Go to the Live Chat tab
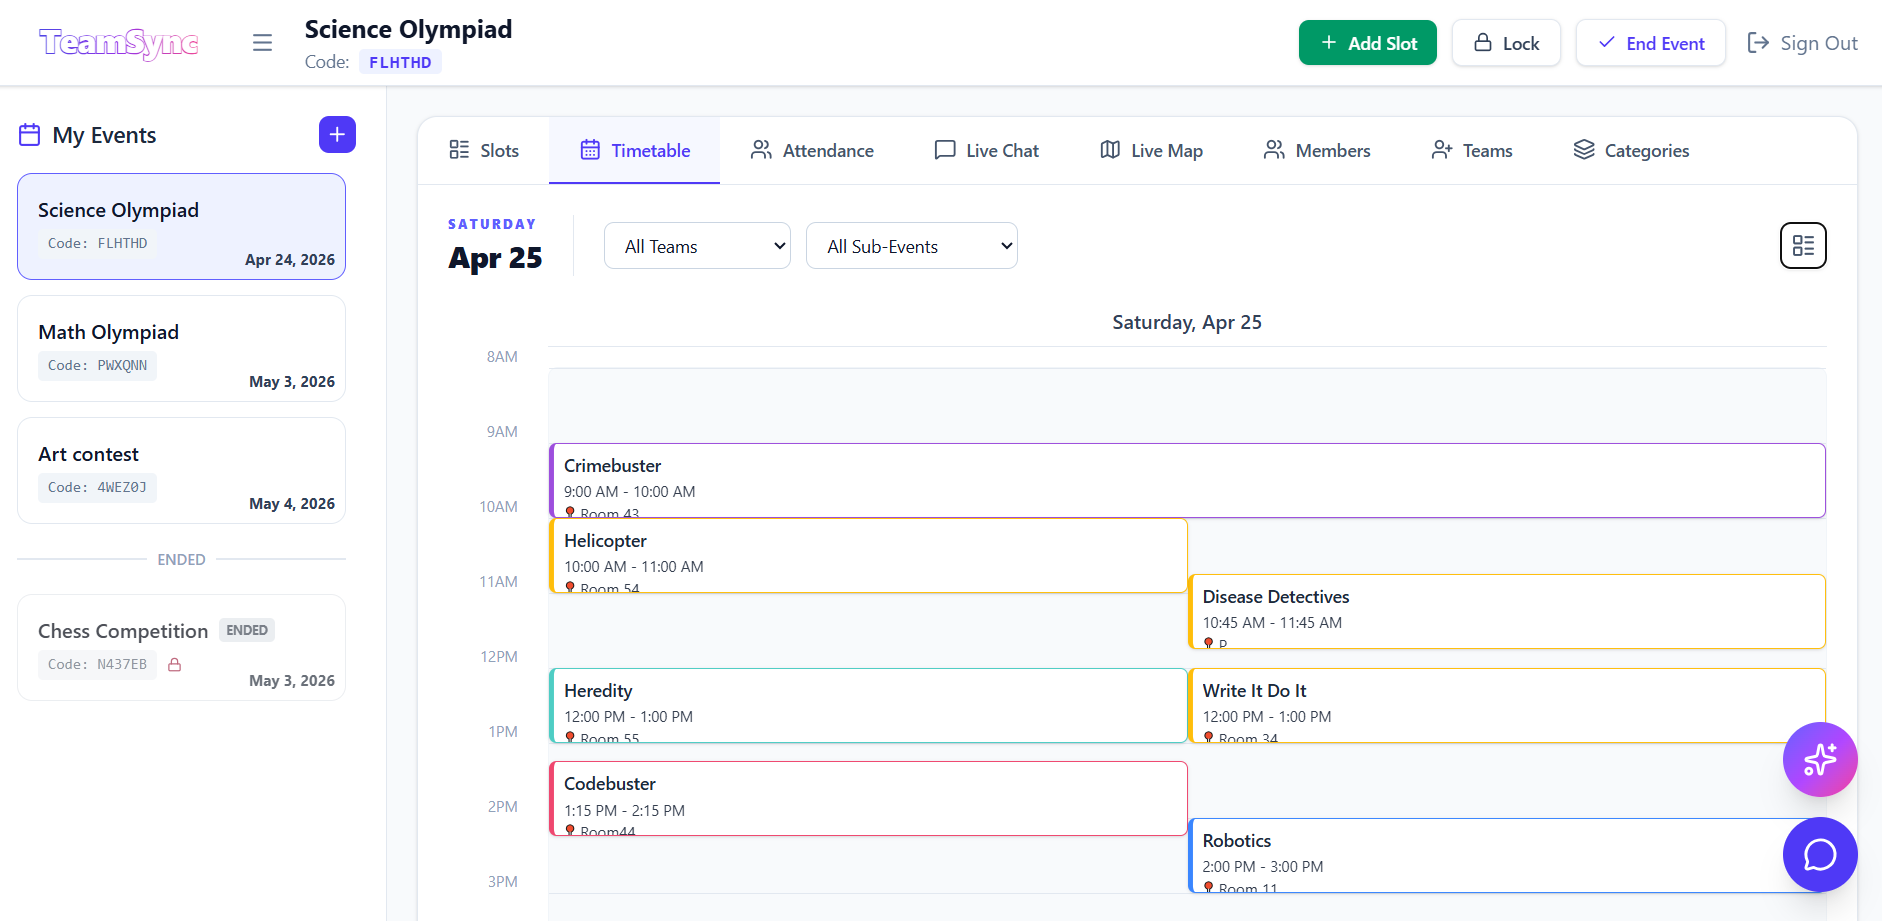This screenshot has height=921, width=1882. click(x=986, y=151)
